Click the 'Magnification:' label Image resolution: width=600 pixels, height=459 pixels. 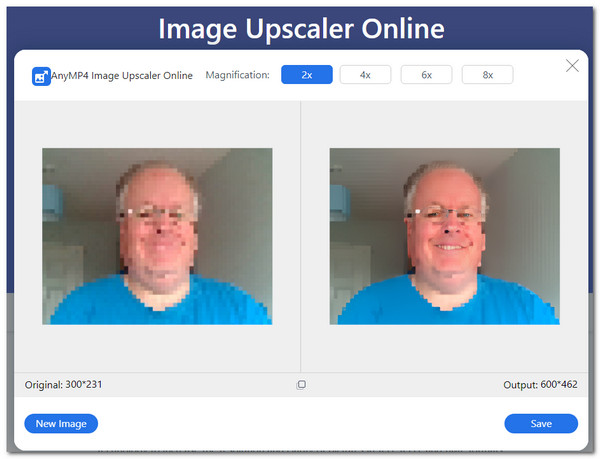tap(238, 75)
